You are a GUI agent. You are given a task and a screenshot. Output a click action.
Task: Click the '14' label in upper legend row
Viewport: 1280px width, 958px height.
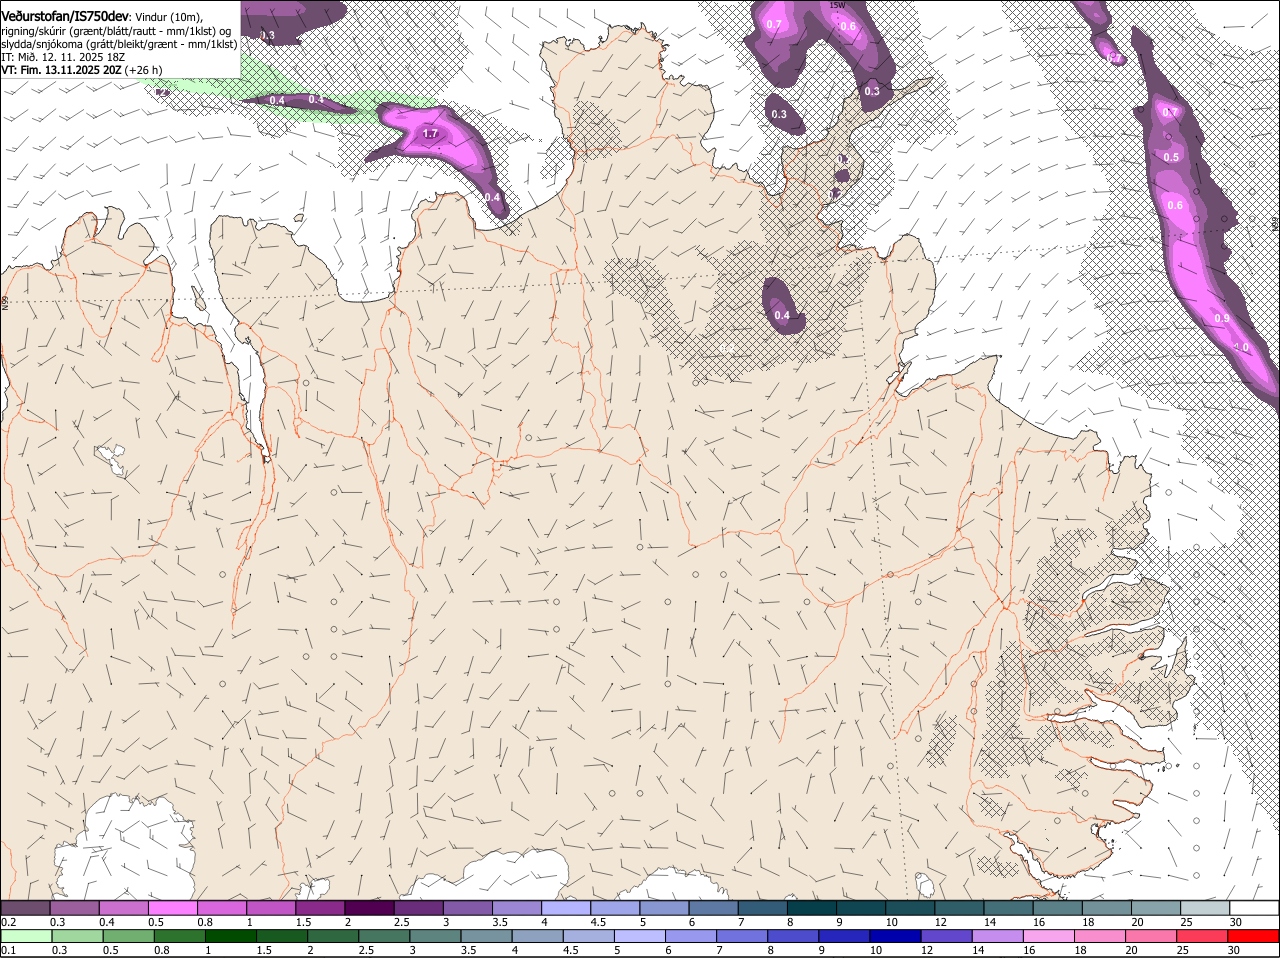coord(990,921)
